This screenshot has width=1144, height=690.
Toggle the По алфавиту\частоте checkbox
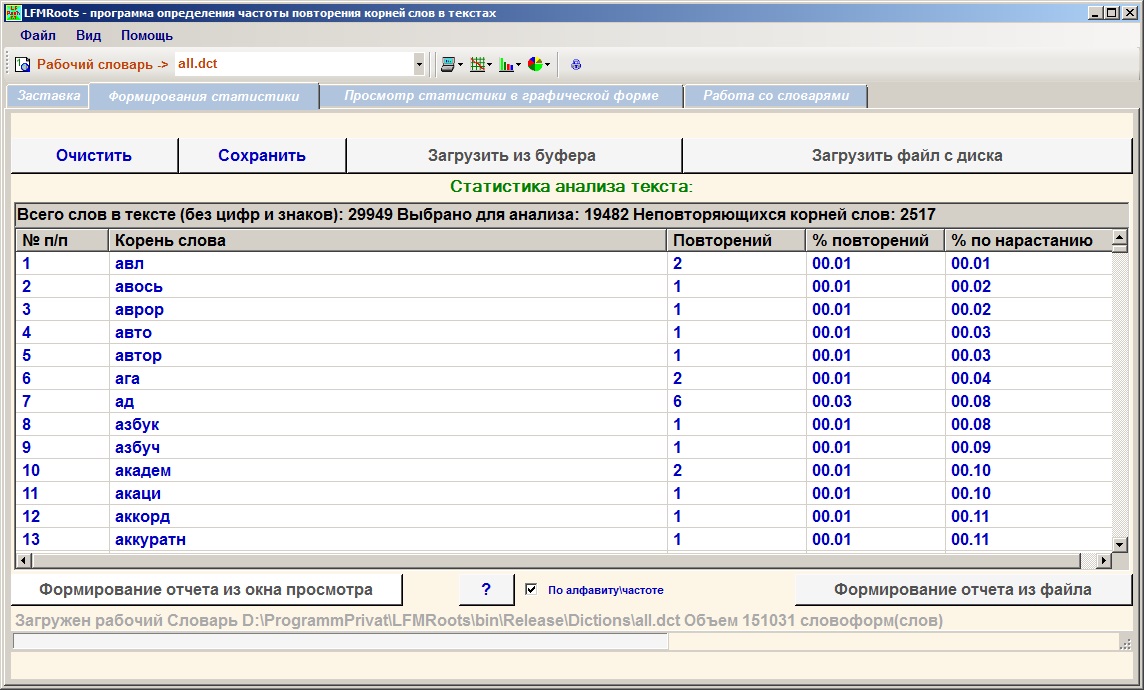[531, 589]
